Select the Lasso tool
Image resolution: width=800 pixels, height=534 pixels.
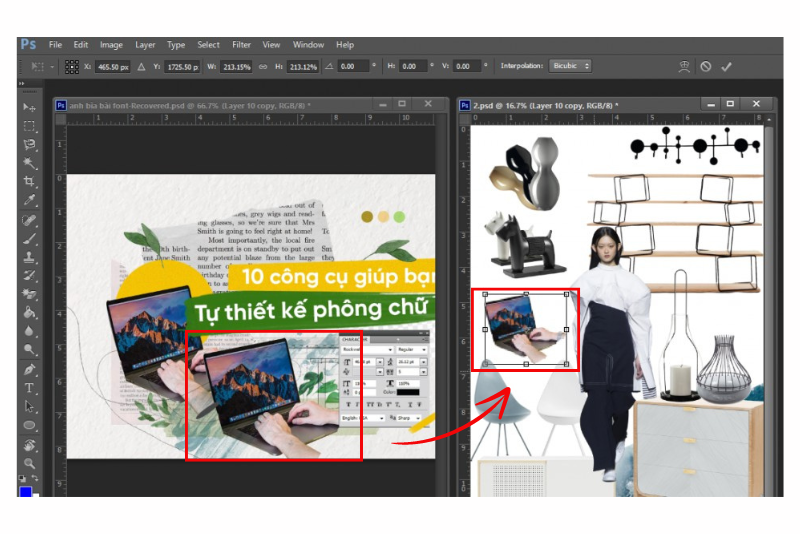[29, 144]
